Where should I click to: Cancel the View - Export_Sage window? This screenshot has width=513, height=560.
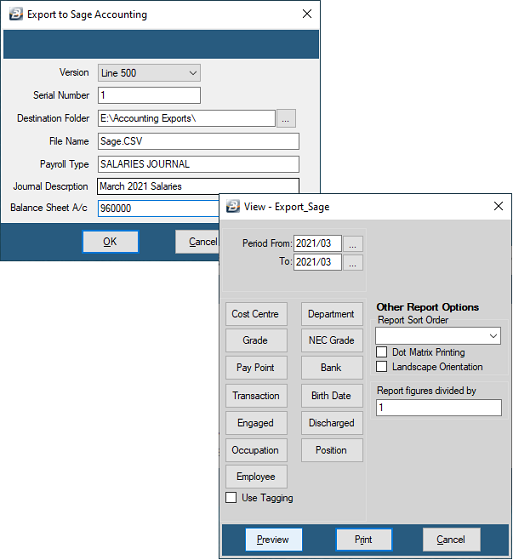point(452,539)
